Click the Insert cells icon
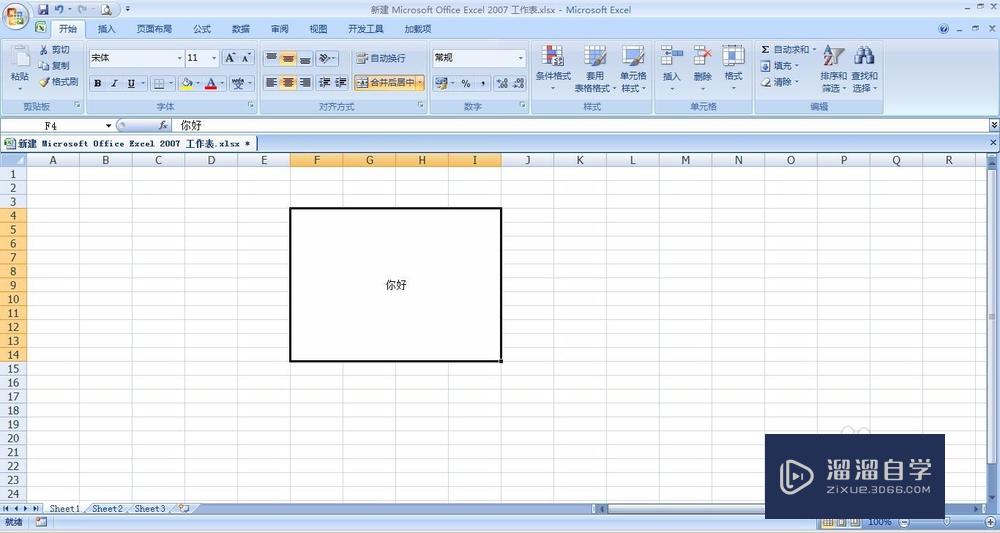 [672, 55]
